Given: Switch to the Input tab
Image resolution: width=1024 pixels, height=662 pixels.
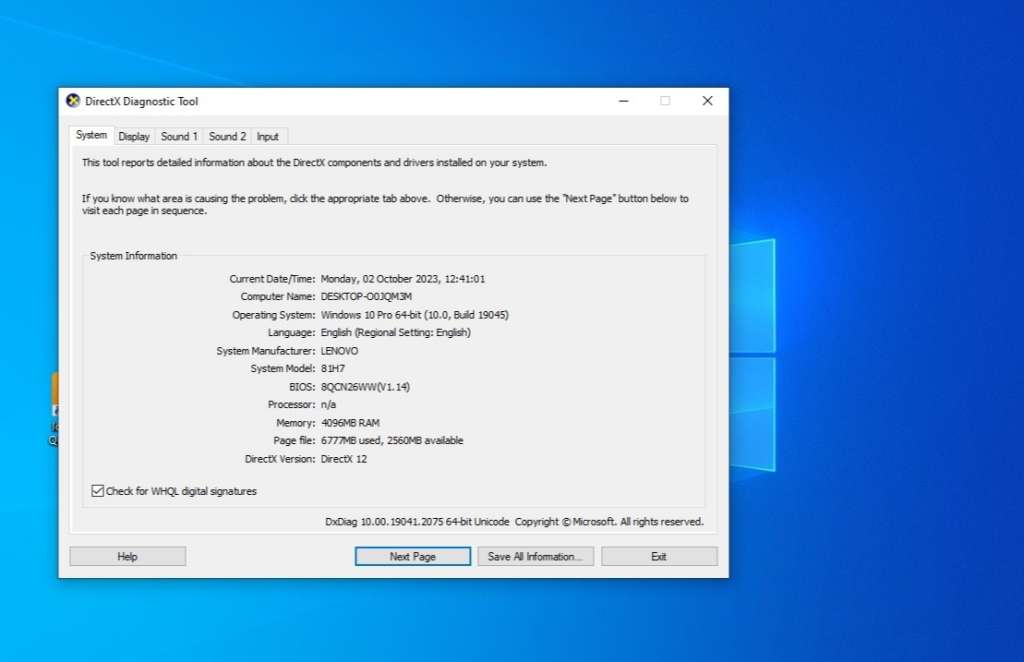Looking at the screenshot, I should pyautogui.click(x=268, y=136).
